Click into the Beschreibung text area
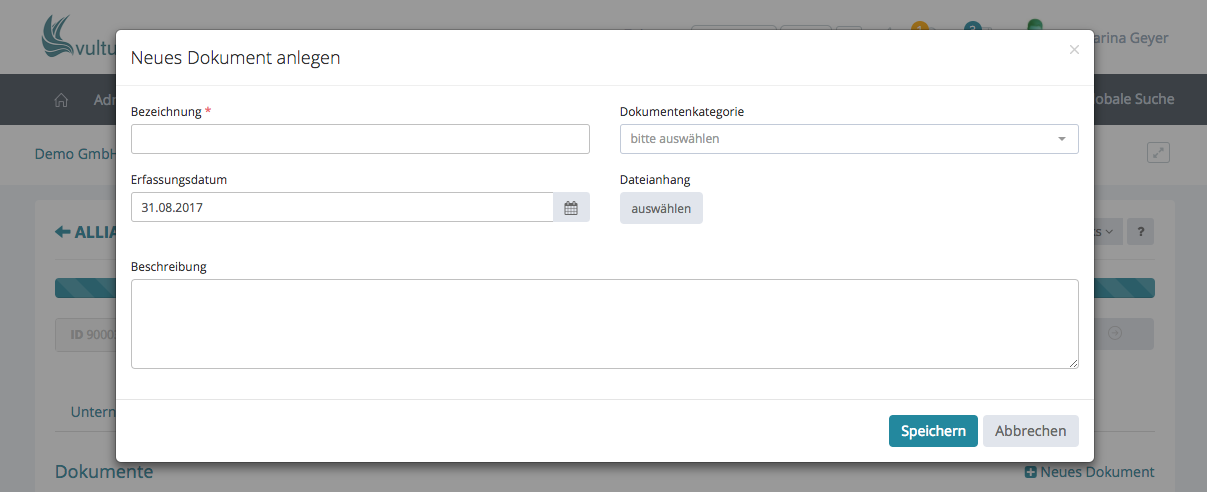 pyautogui.click(x=604, y=323)
